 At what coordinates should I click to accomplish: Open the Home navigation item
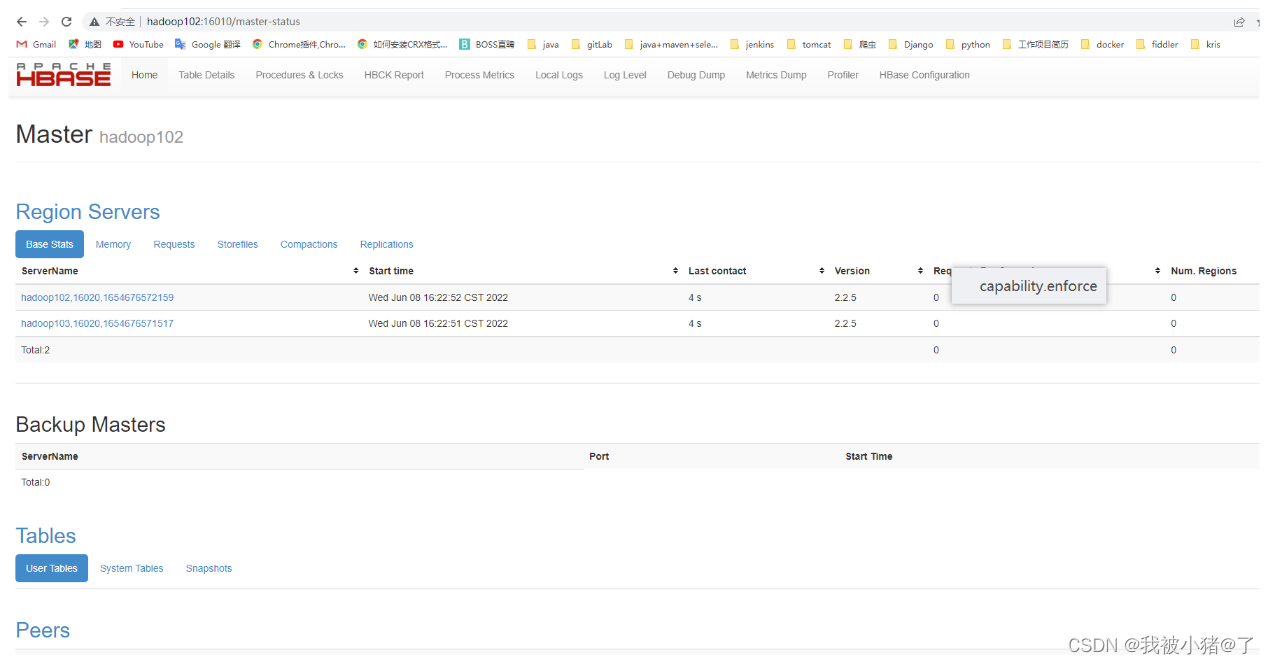point(144,75)
